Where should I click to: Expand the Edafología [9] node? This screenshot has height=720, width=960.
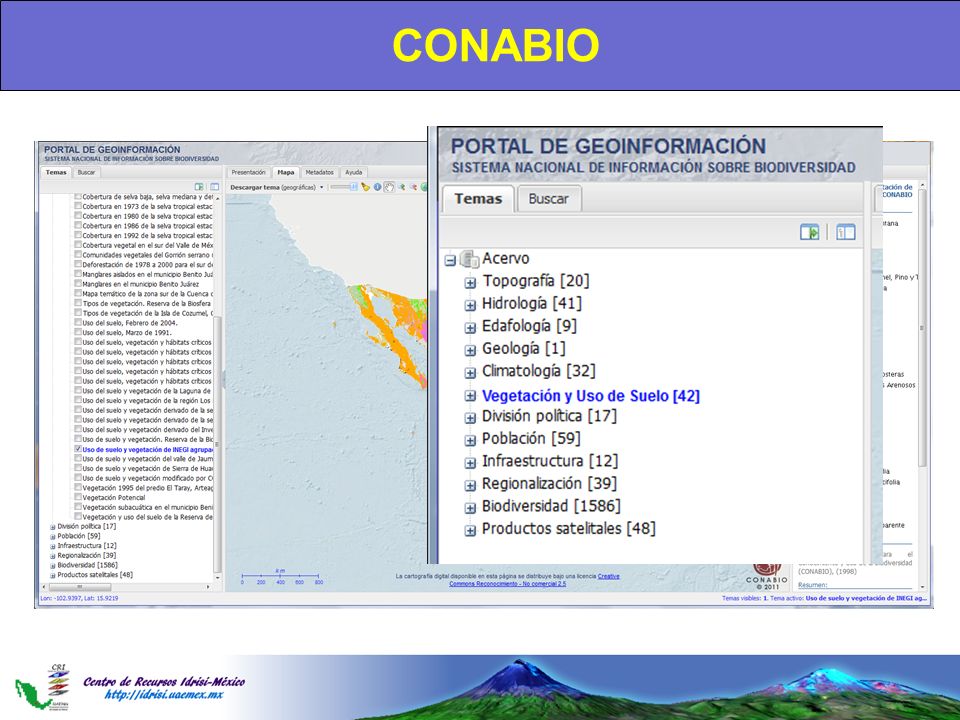coord(470,328)
